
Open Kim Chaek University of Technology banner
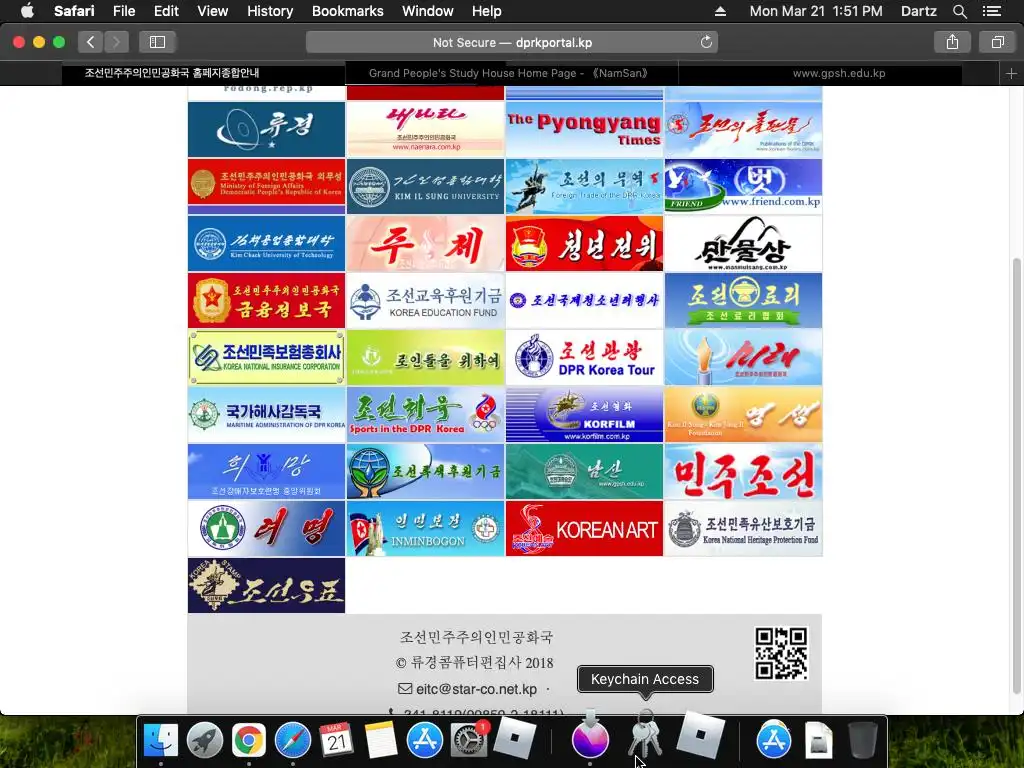point(266,244)
